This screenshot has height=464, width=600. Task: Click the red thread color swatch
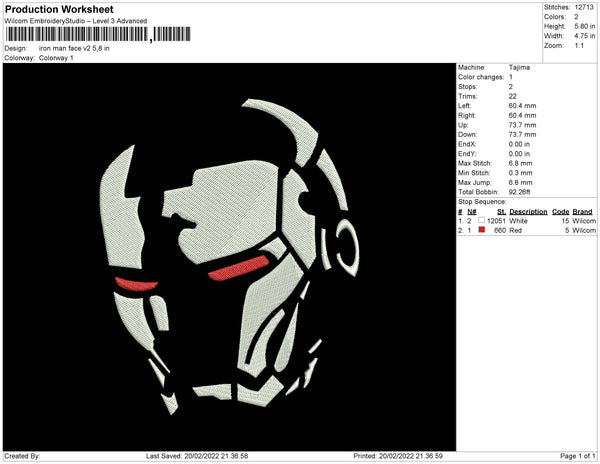pos(481,230)
